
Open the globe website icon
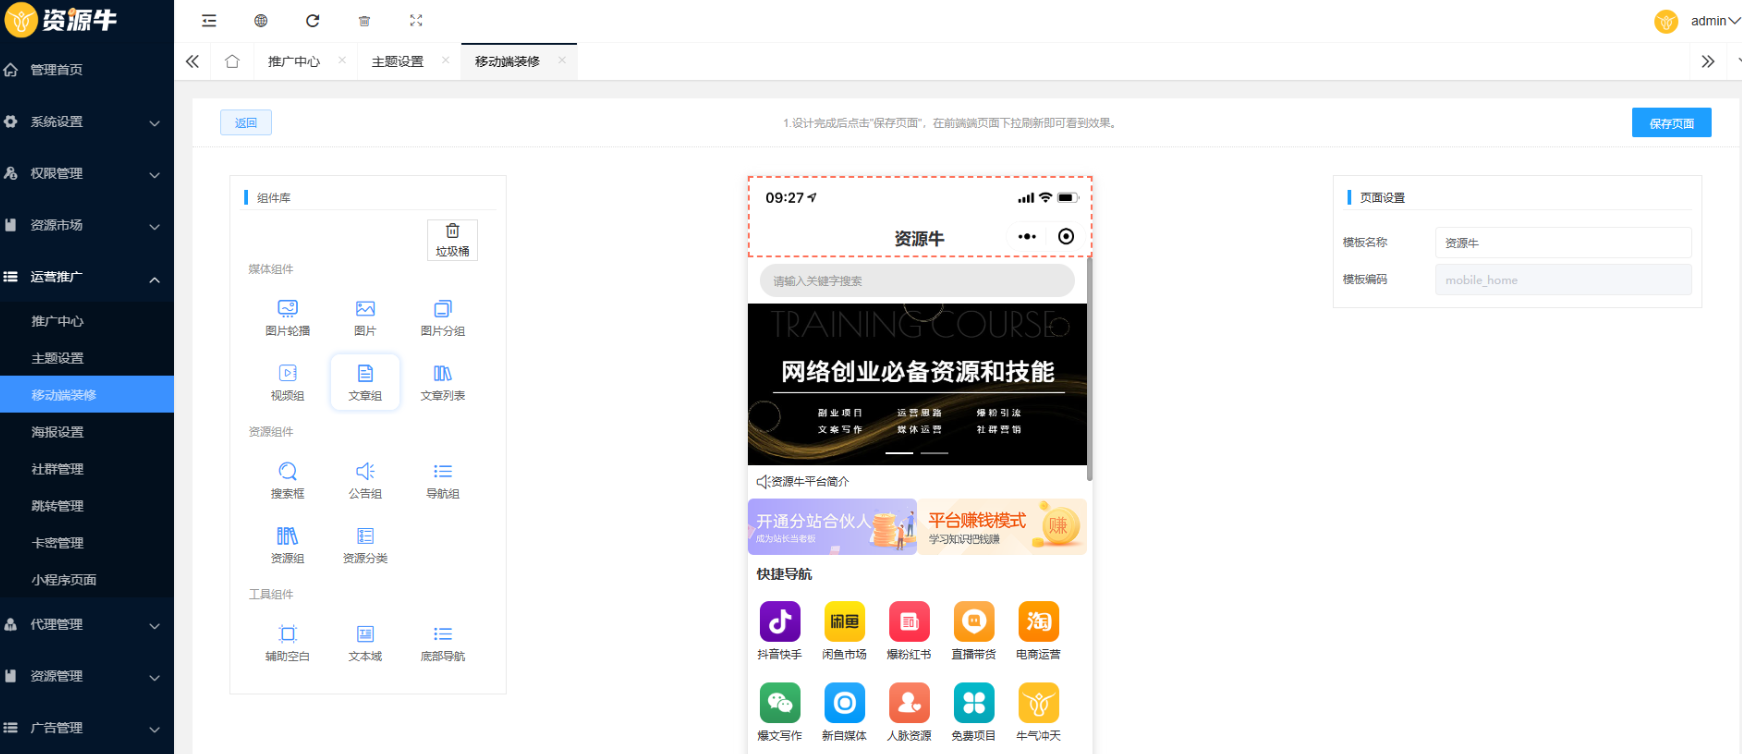click(x=261, y=21)
